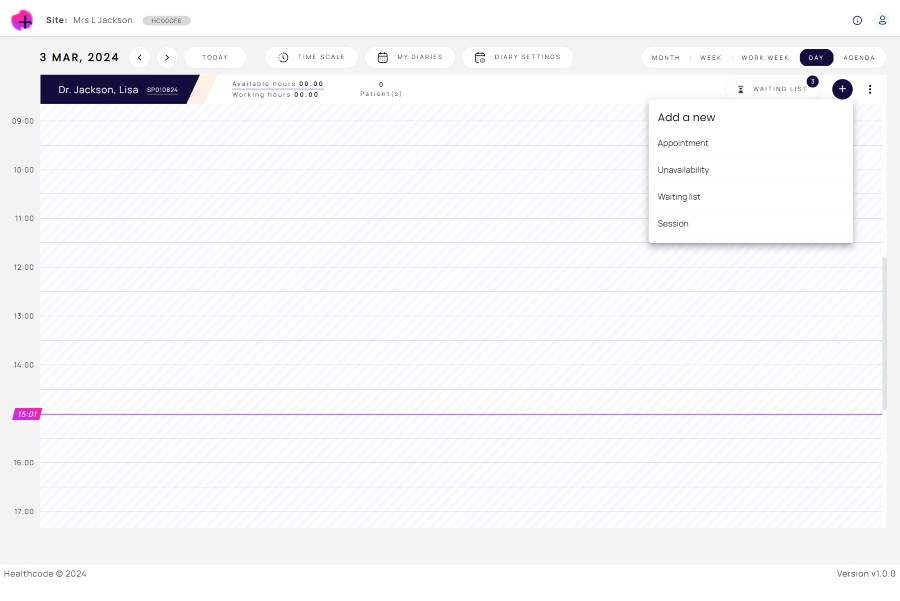Click the Today button
The height and width of the screenshot is (601, 900).
(214, 57)
